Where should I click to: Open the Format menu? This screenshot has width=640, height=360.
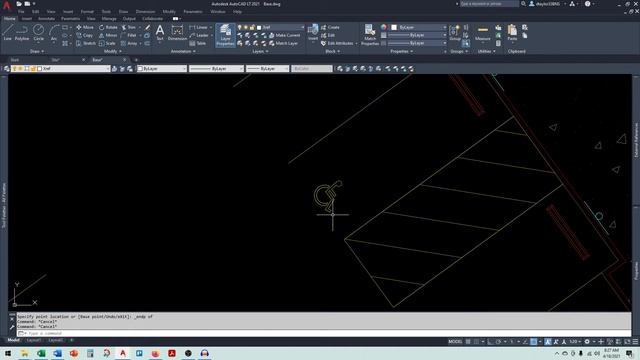(87, 12)
